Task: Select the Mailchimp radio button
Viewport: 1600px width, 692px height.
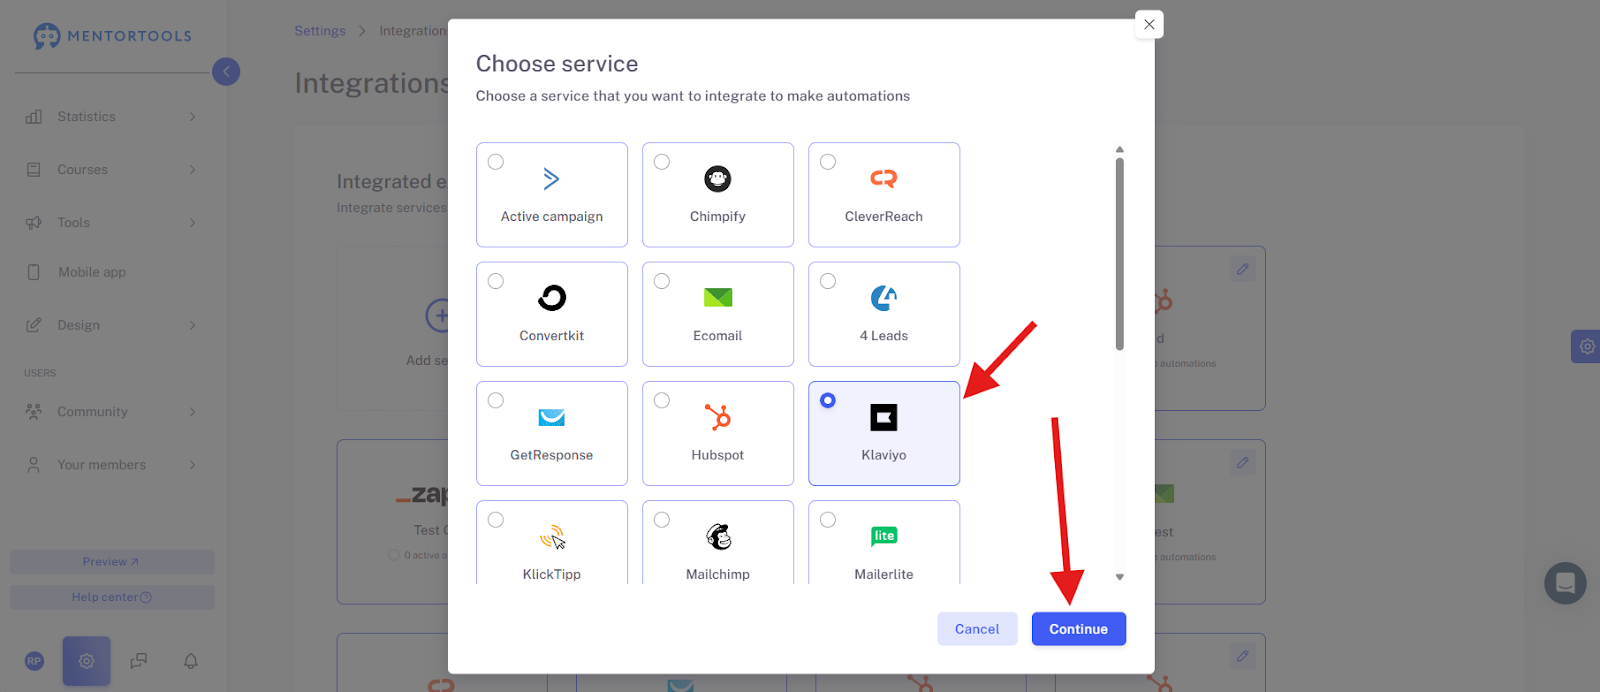Action: point(662,520)
